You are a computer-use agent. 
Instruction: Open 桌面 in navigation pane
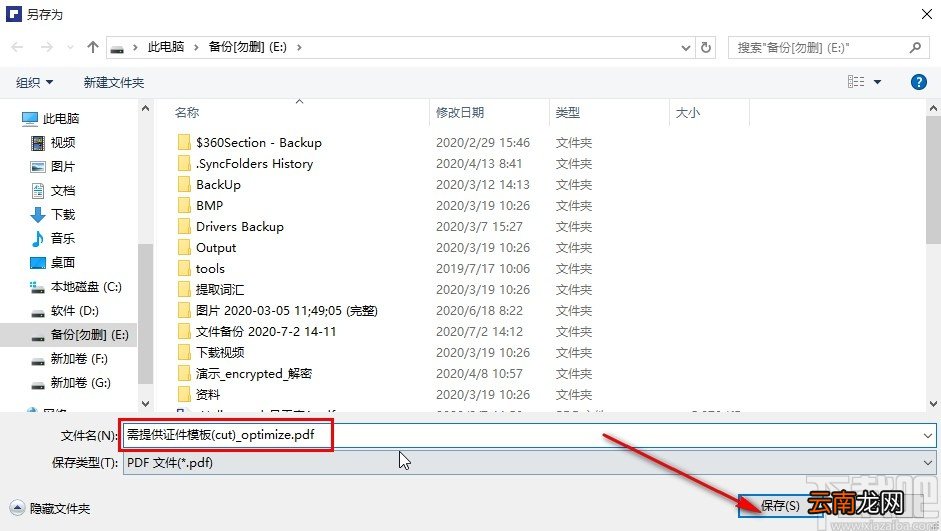click(53, 262)
